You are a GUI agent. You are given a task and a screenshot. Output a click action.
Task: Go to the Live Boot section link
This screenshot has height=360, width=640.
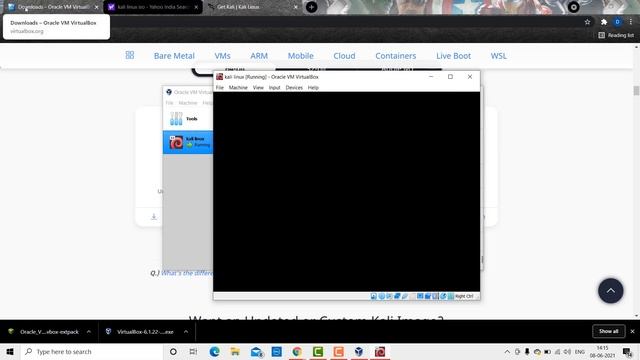coord(453,56)
